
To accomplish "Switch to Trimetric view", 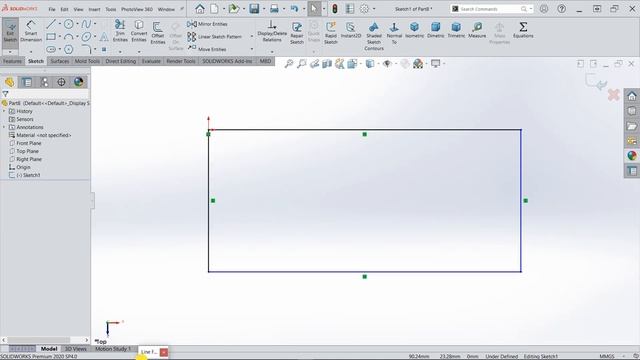I will (456, 30).
